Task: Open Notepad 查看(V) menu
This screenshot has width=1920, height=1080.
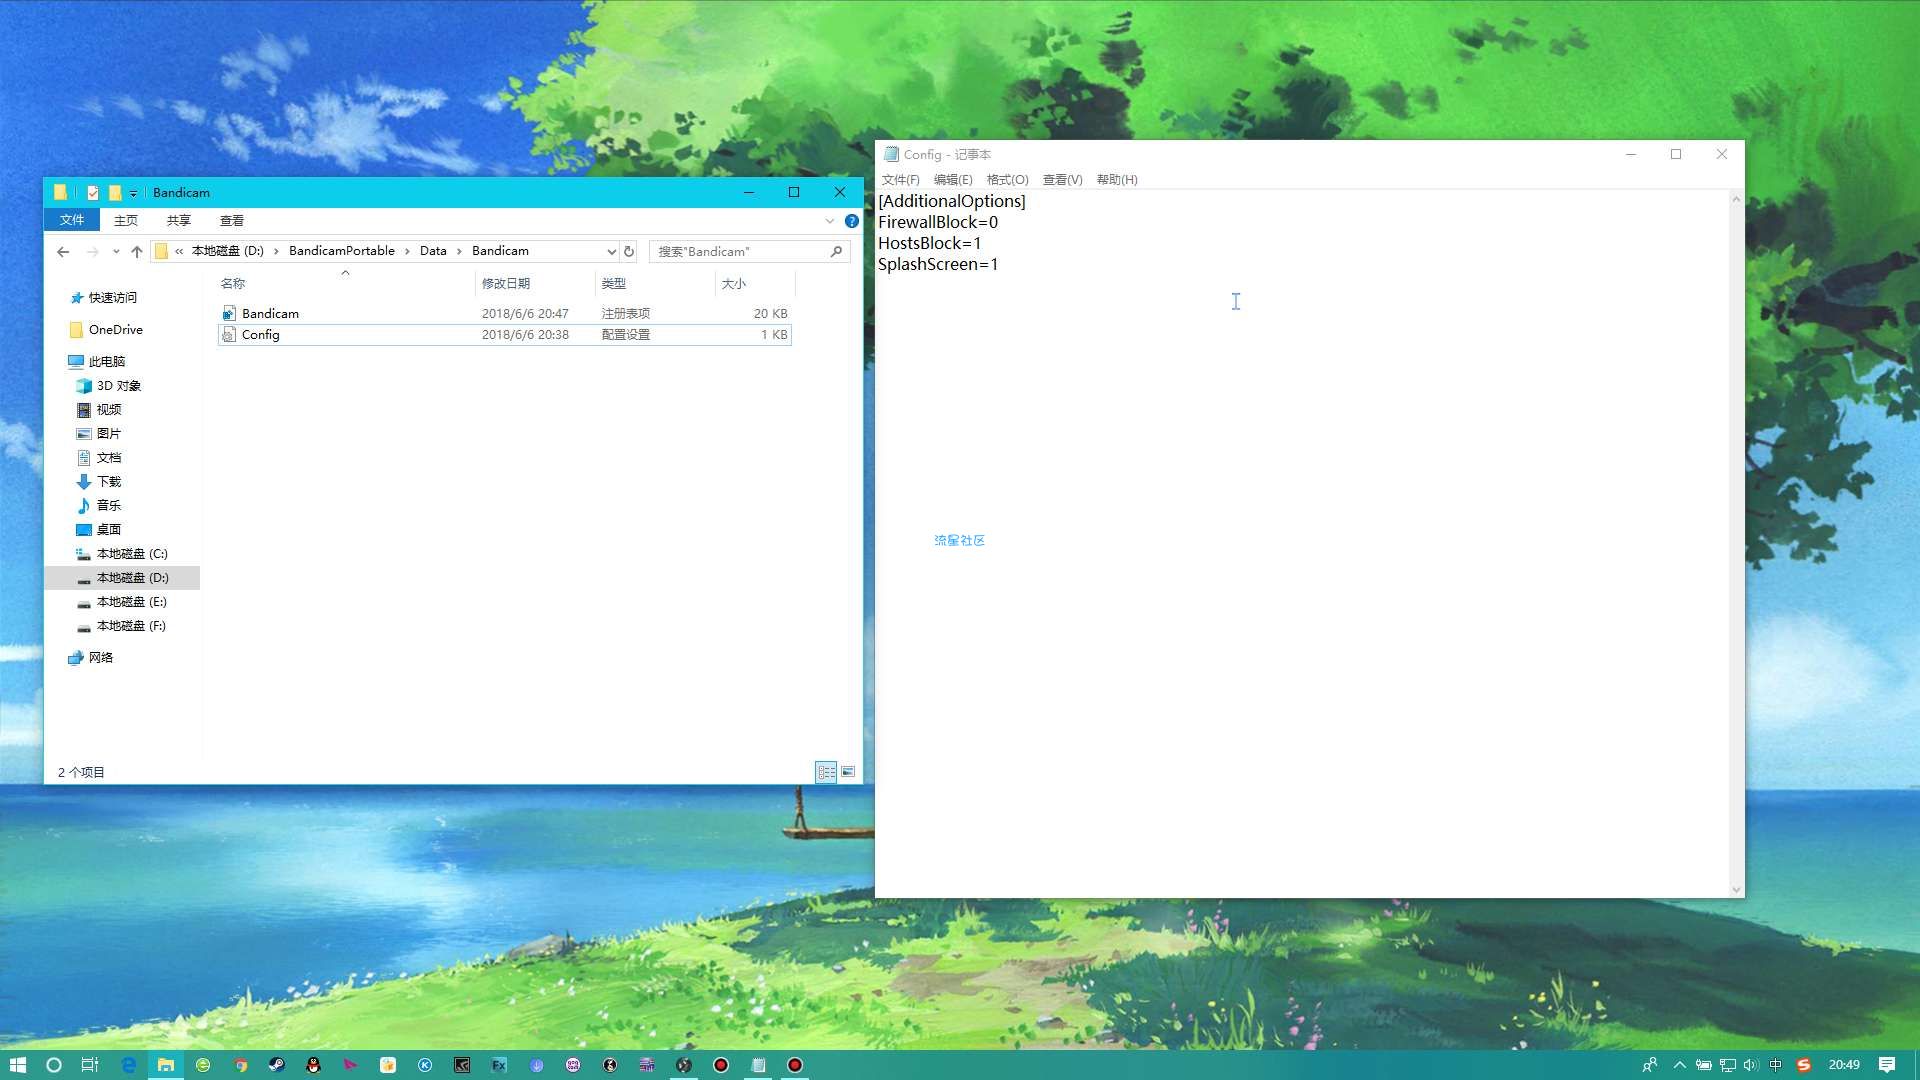Action: (x=1062, y=180)
